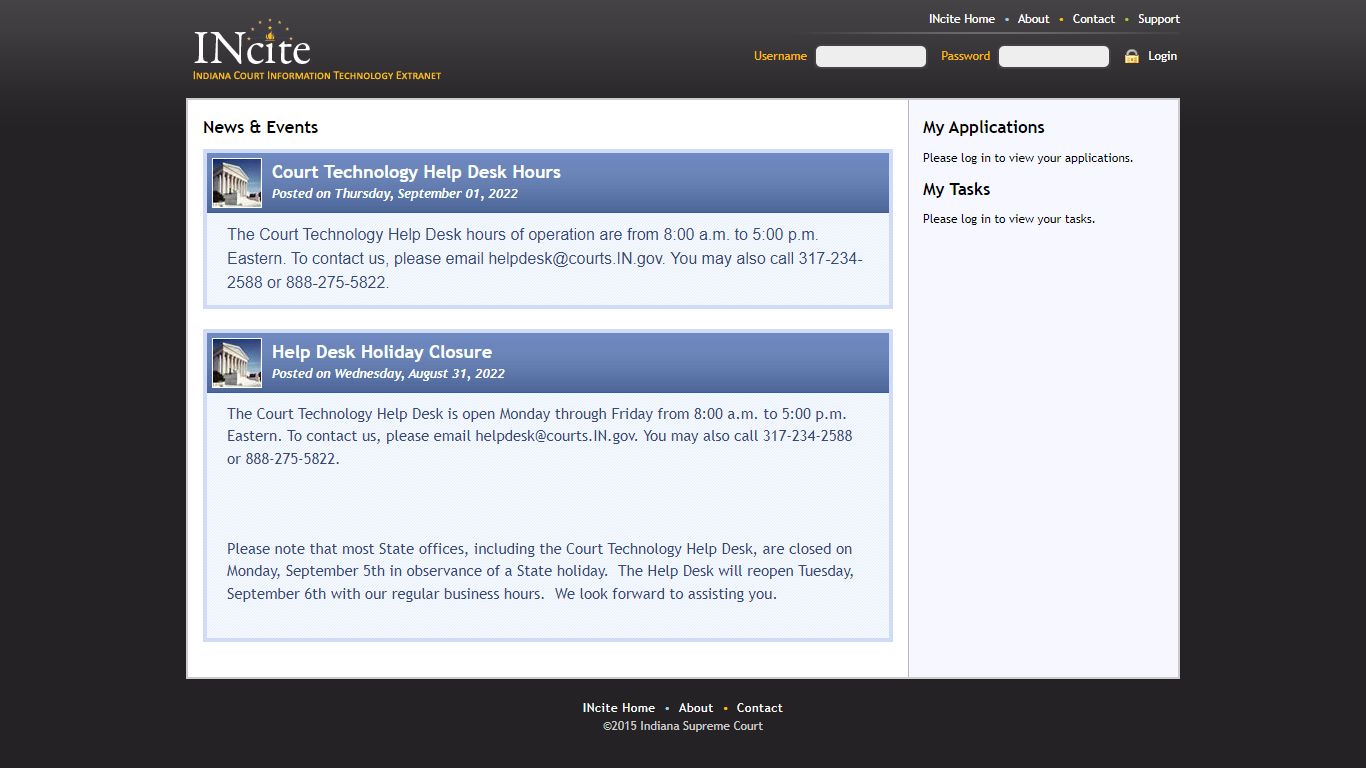Go to INcite Home in top navigation

click(x=962, y=19)
